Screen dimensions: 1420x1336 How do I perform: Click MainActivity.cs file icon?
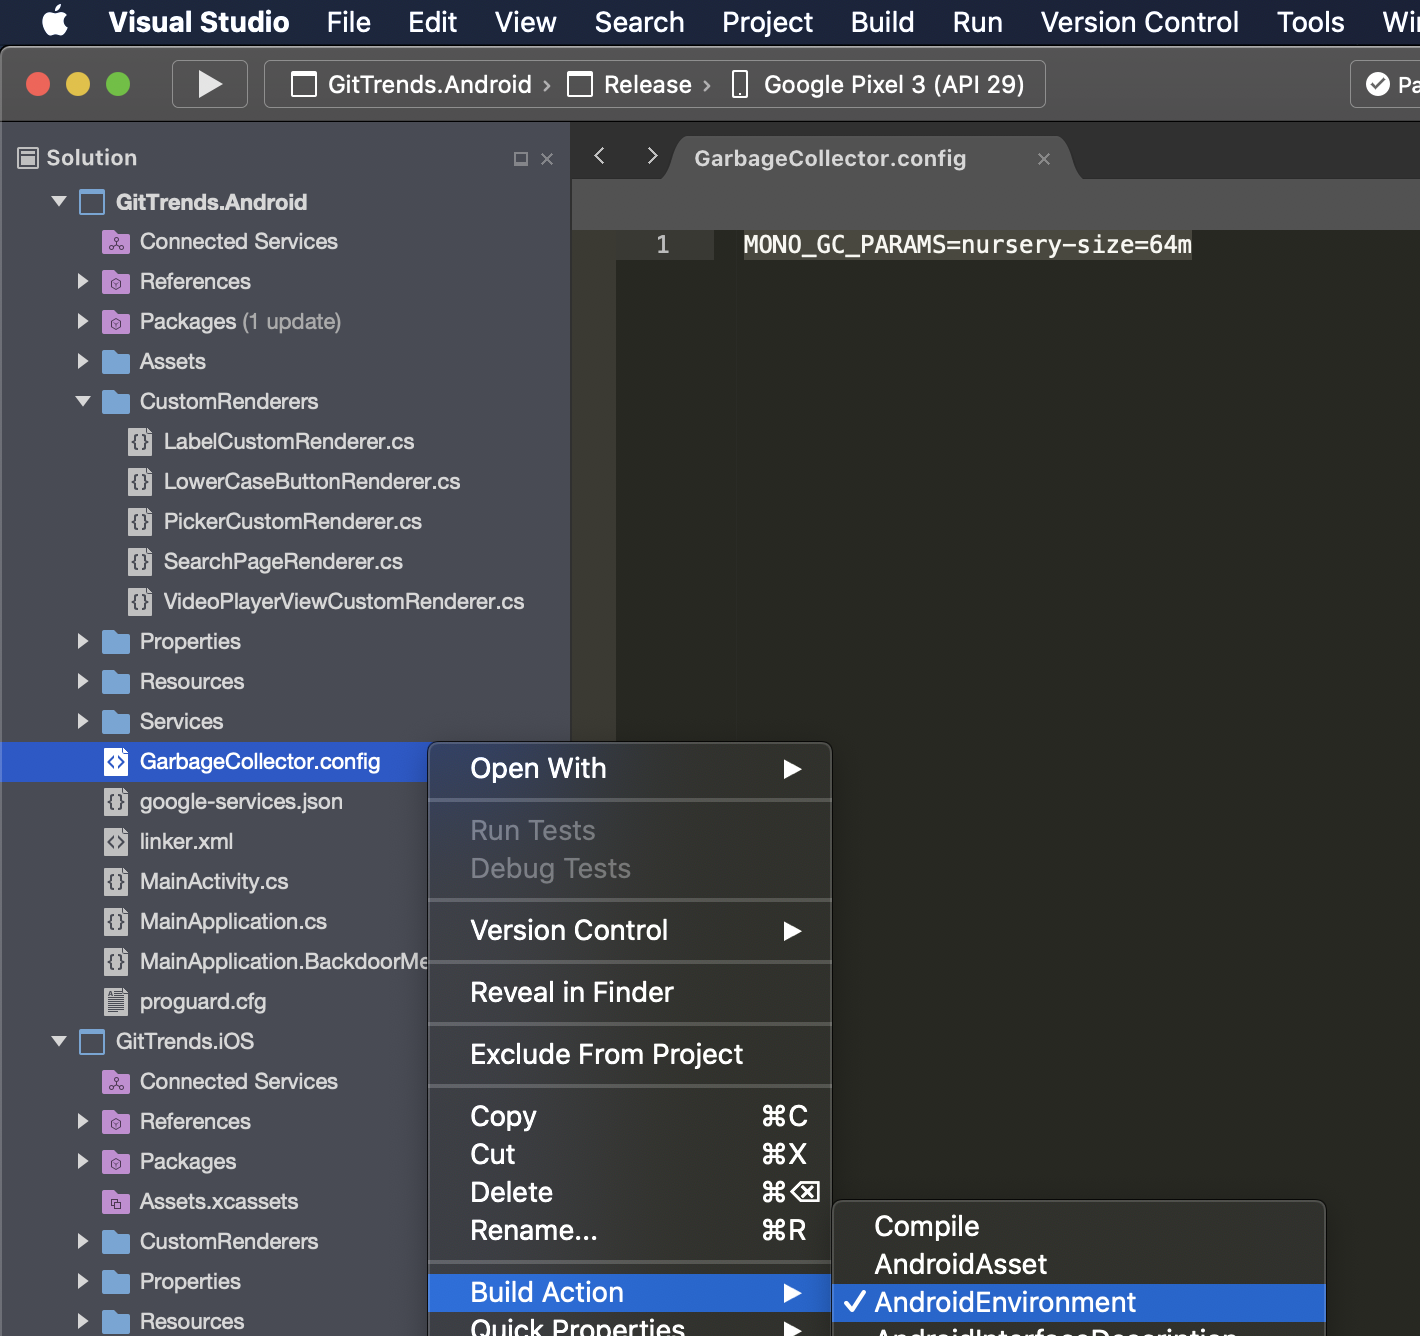[116, 882]
